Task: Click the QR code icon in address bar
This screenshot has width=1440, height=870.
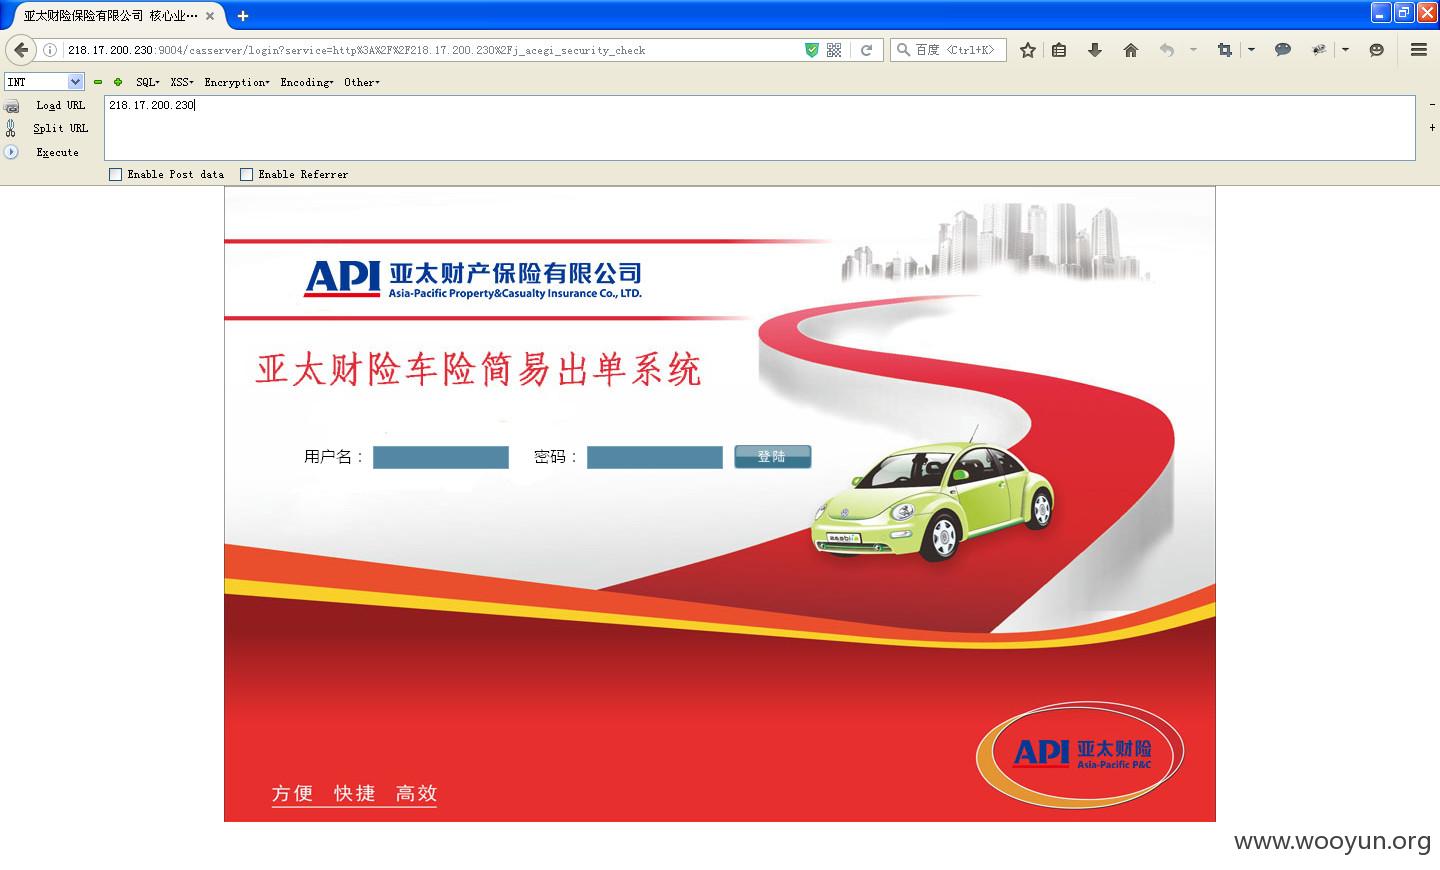Action: 834,50
